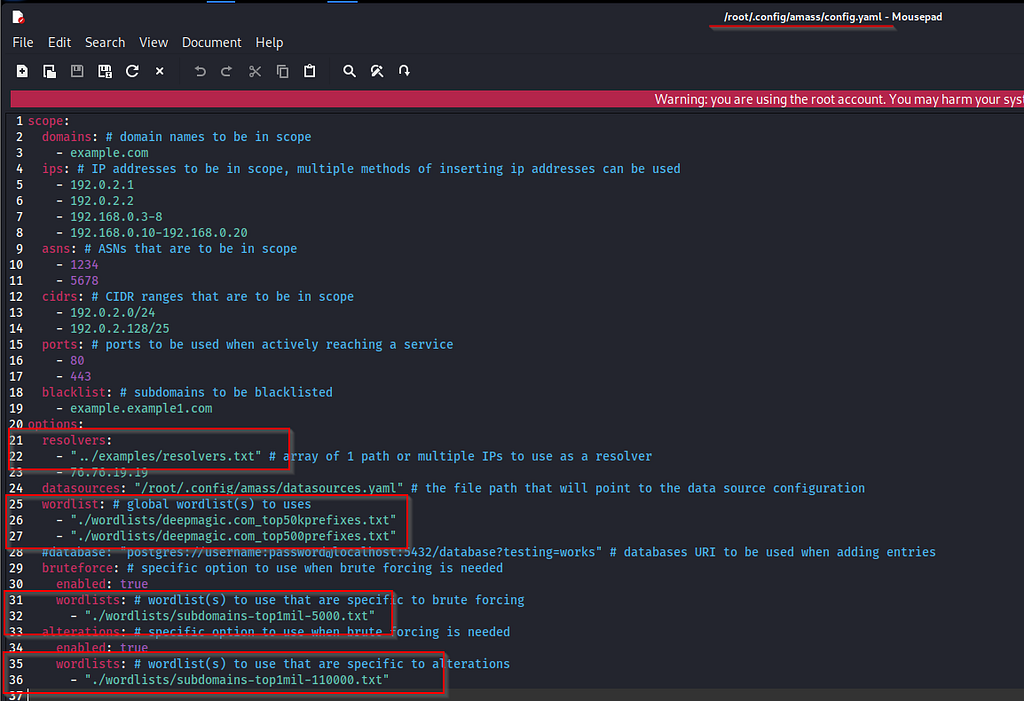Click the Save document icon
This screenshot has height=701, width=1024.
pos(77,71)
